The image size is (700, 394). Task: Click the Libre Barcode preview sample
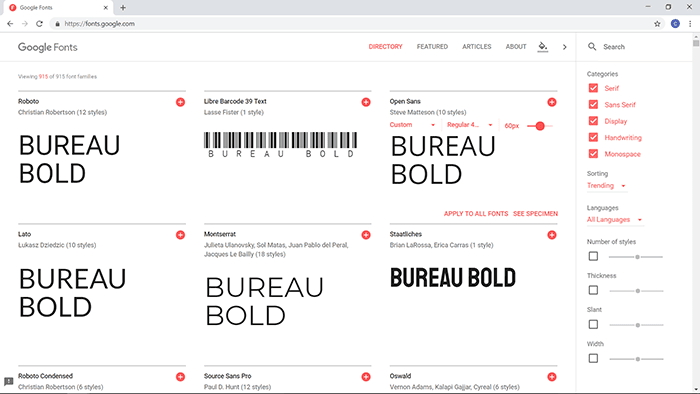point(280,145)
